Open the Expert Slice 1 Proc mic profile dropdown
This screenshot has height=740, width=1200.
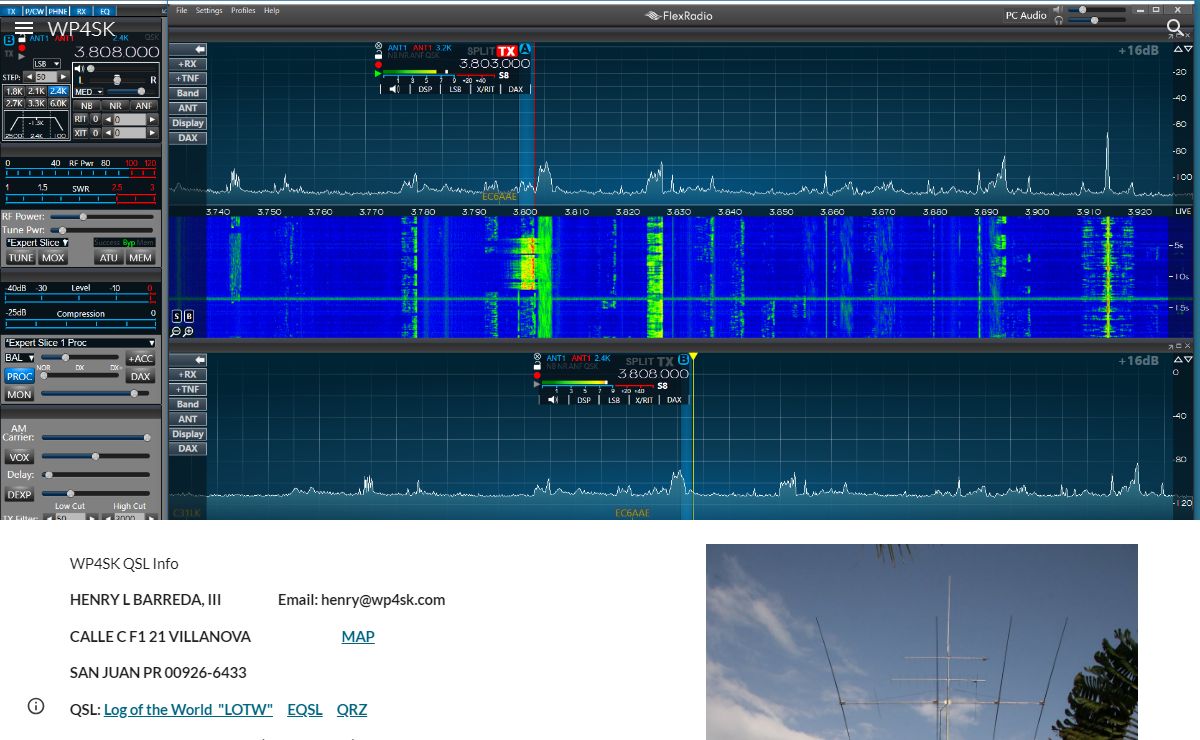point(80,343)
